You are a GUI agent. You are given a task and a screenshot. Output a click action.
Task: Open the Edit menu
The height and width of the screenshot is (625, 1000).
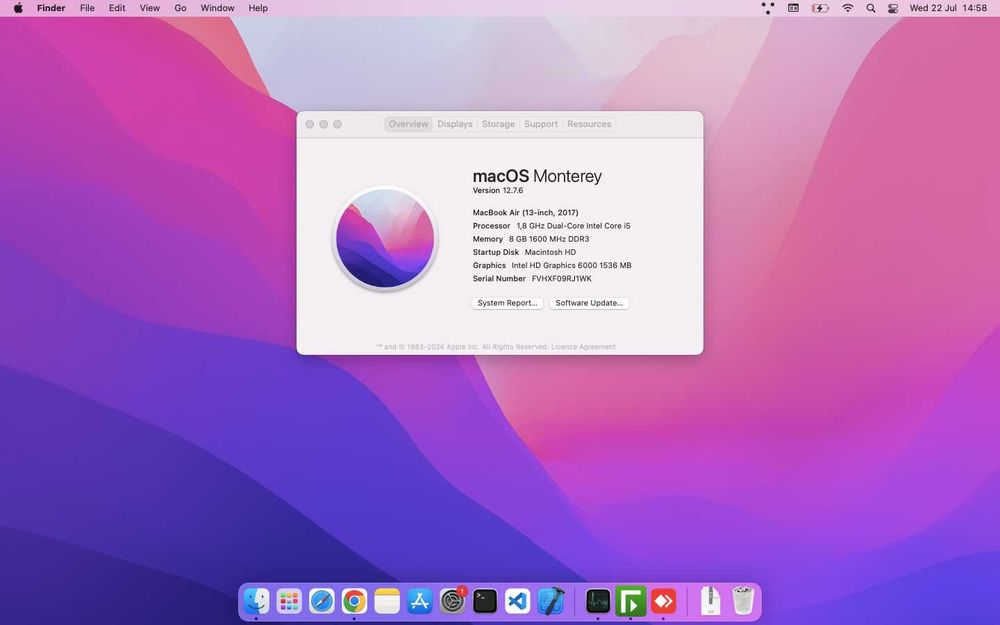coord(117,8)
